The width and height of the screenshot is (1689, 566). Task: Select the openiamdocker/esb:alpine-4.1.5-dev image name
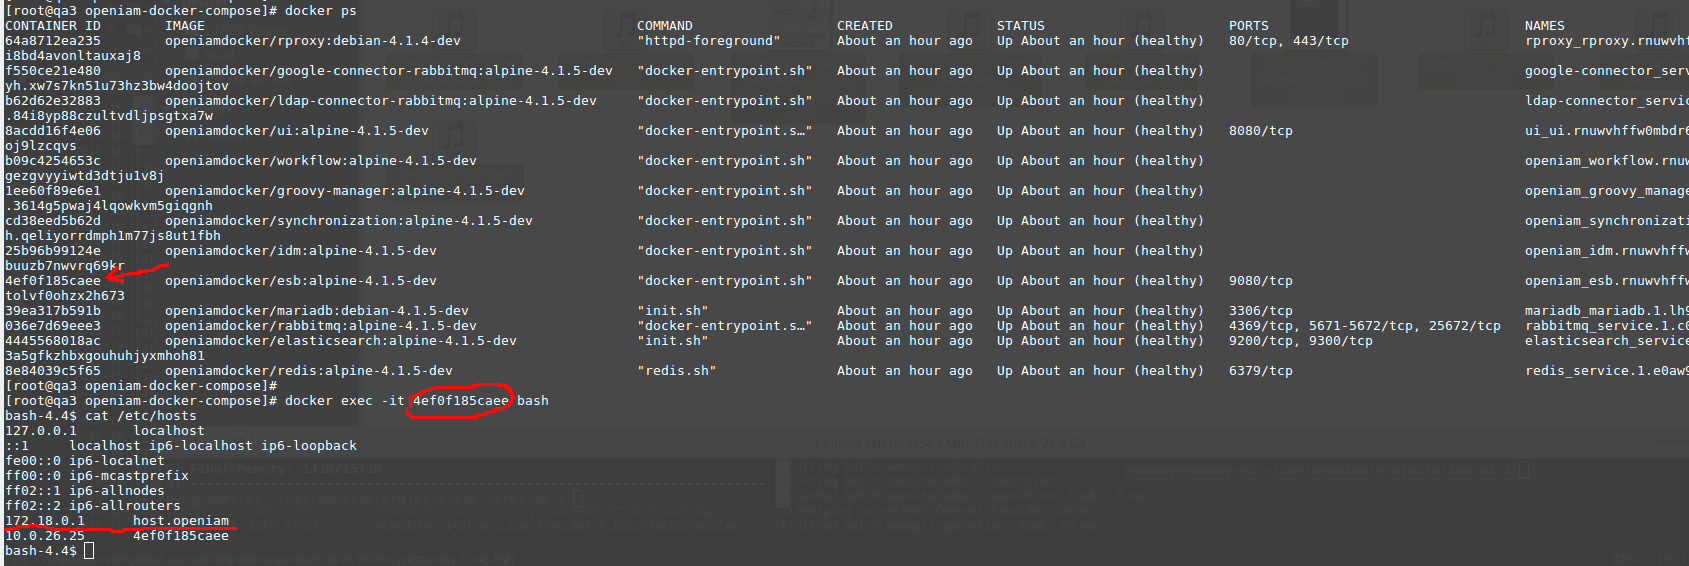tap(300, 281)
